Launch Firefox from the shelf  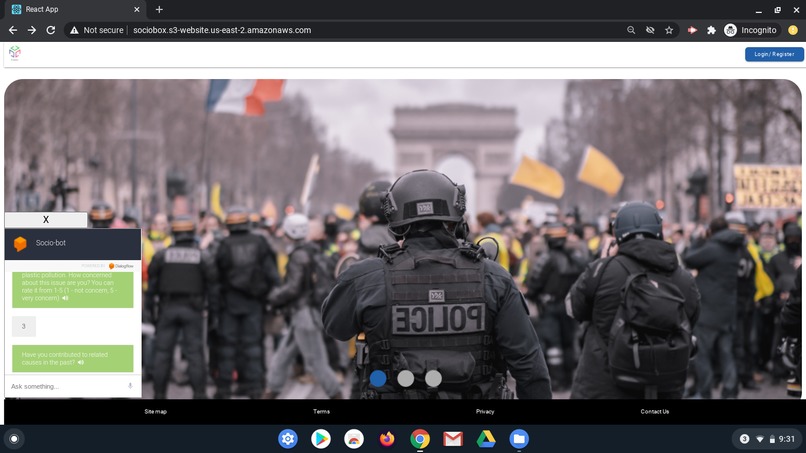tap(387, 439)
